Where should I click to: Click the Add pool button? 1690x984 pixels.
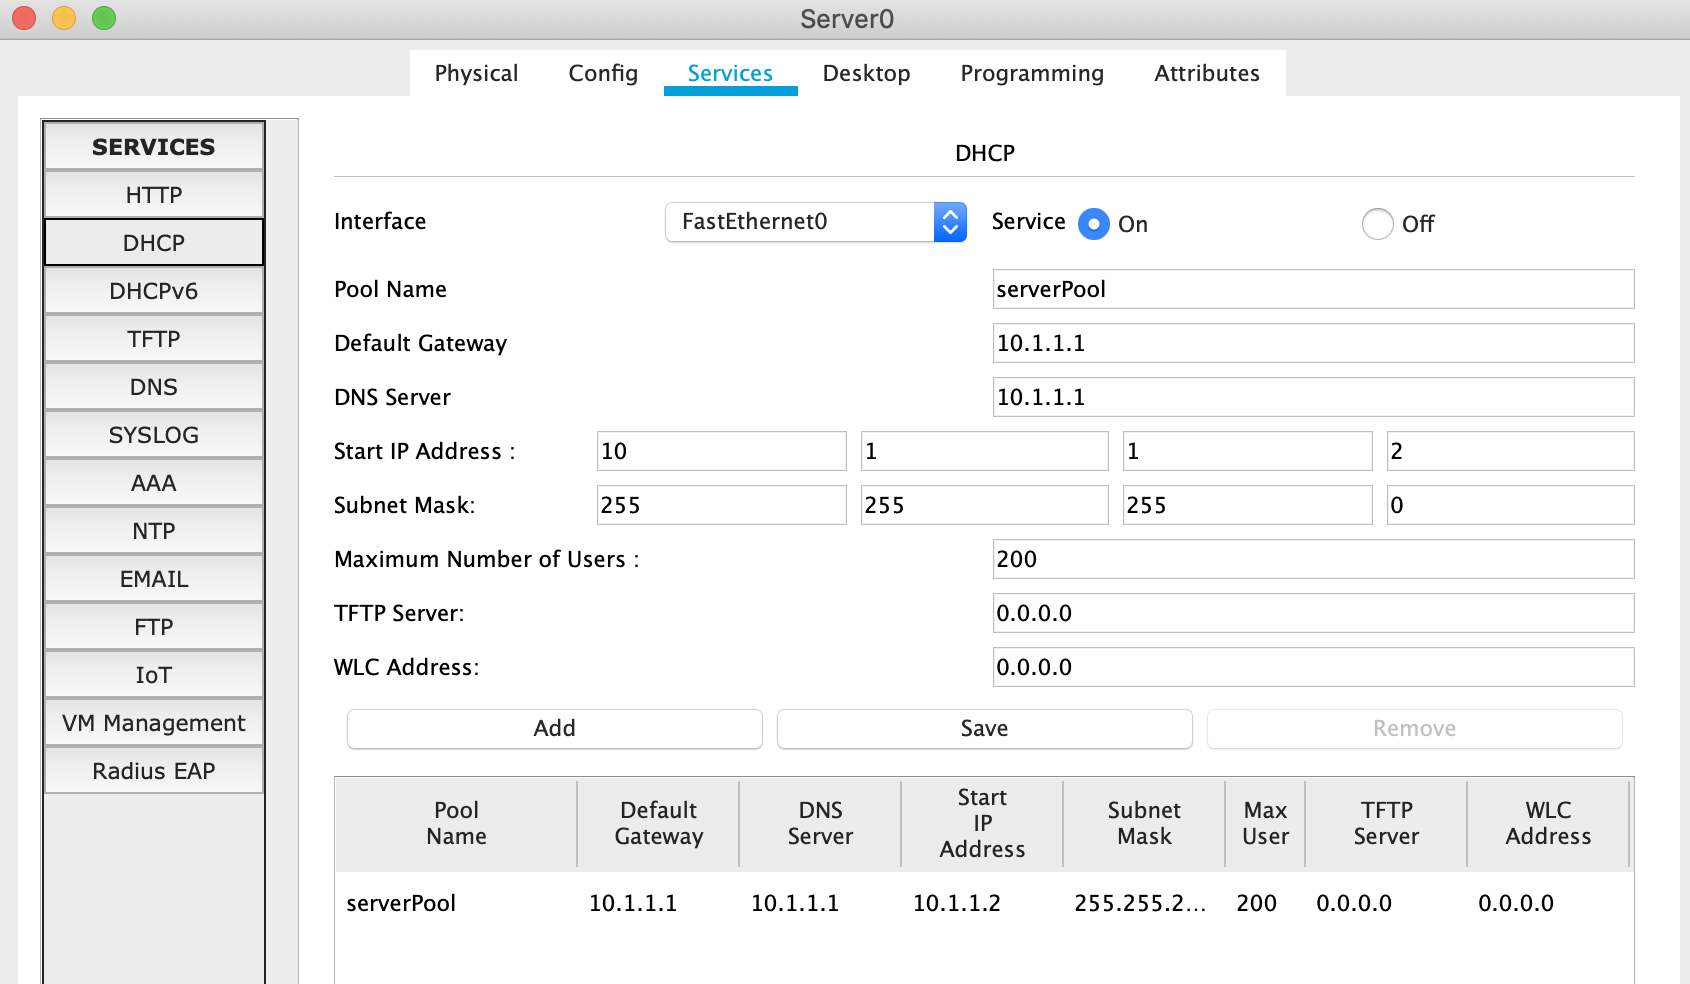[x=554, y=729]
